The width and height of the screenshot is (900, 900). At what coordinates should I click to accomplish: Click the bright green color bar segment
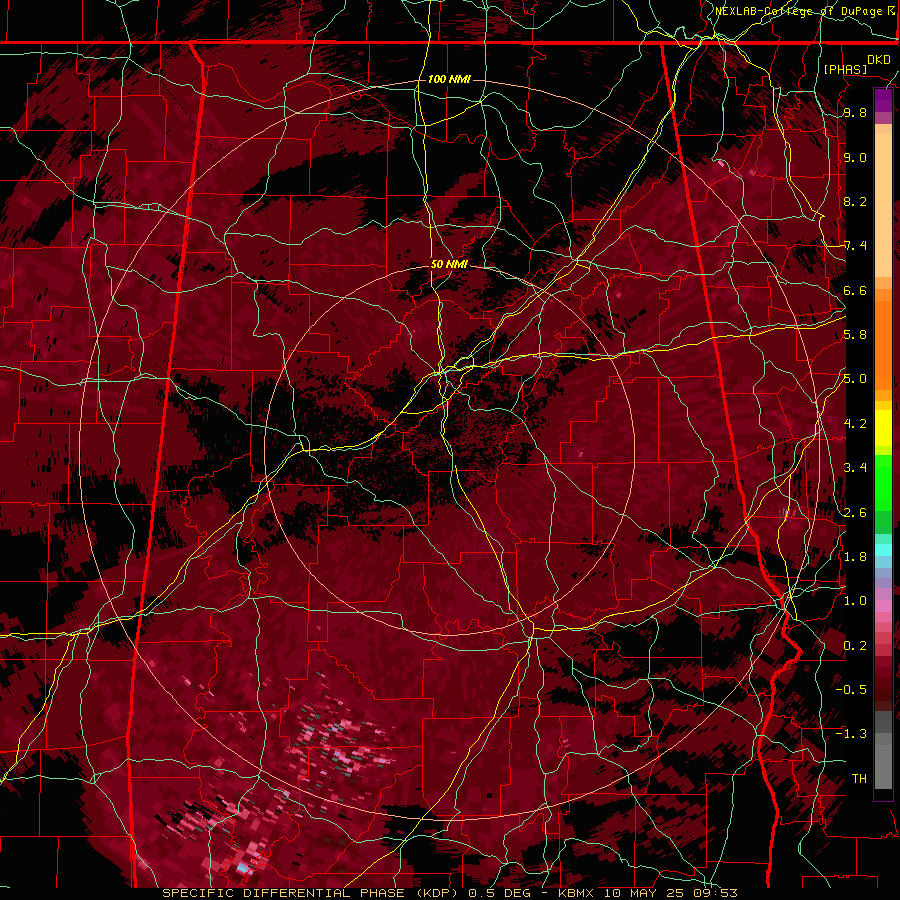tap(883, 483)
